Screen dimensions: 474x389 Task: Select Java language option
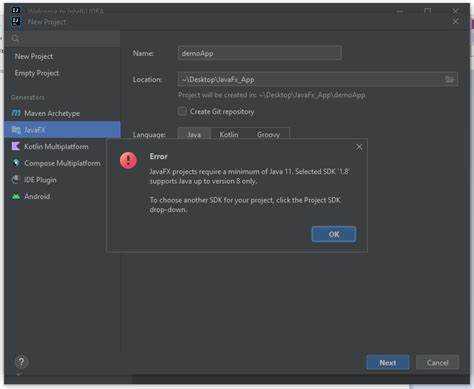(x=194, y=134)
